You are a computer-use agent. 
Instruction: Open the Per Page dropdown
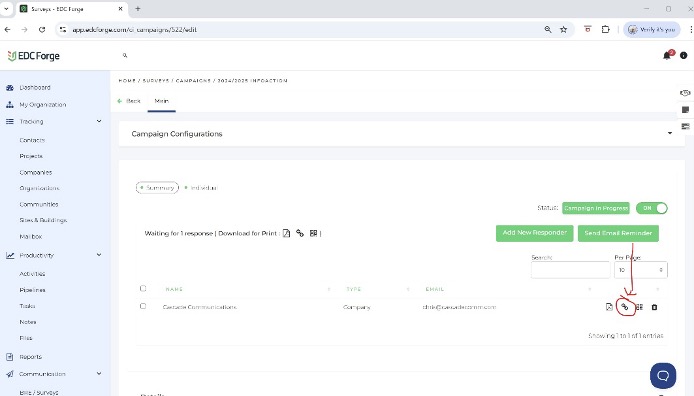point(640,270)
